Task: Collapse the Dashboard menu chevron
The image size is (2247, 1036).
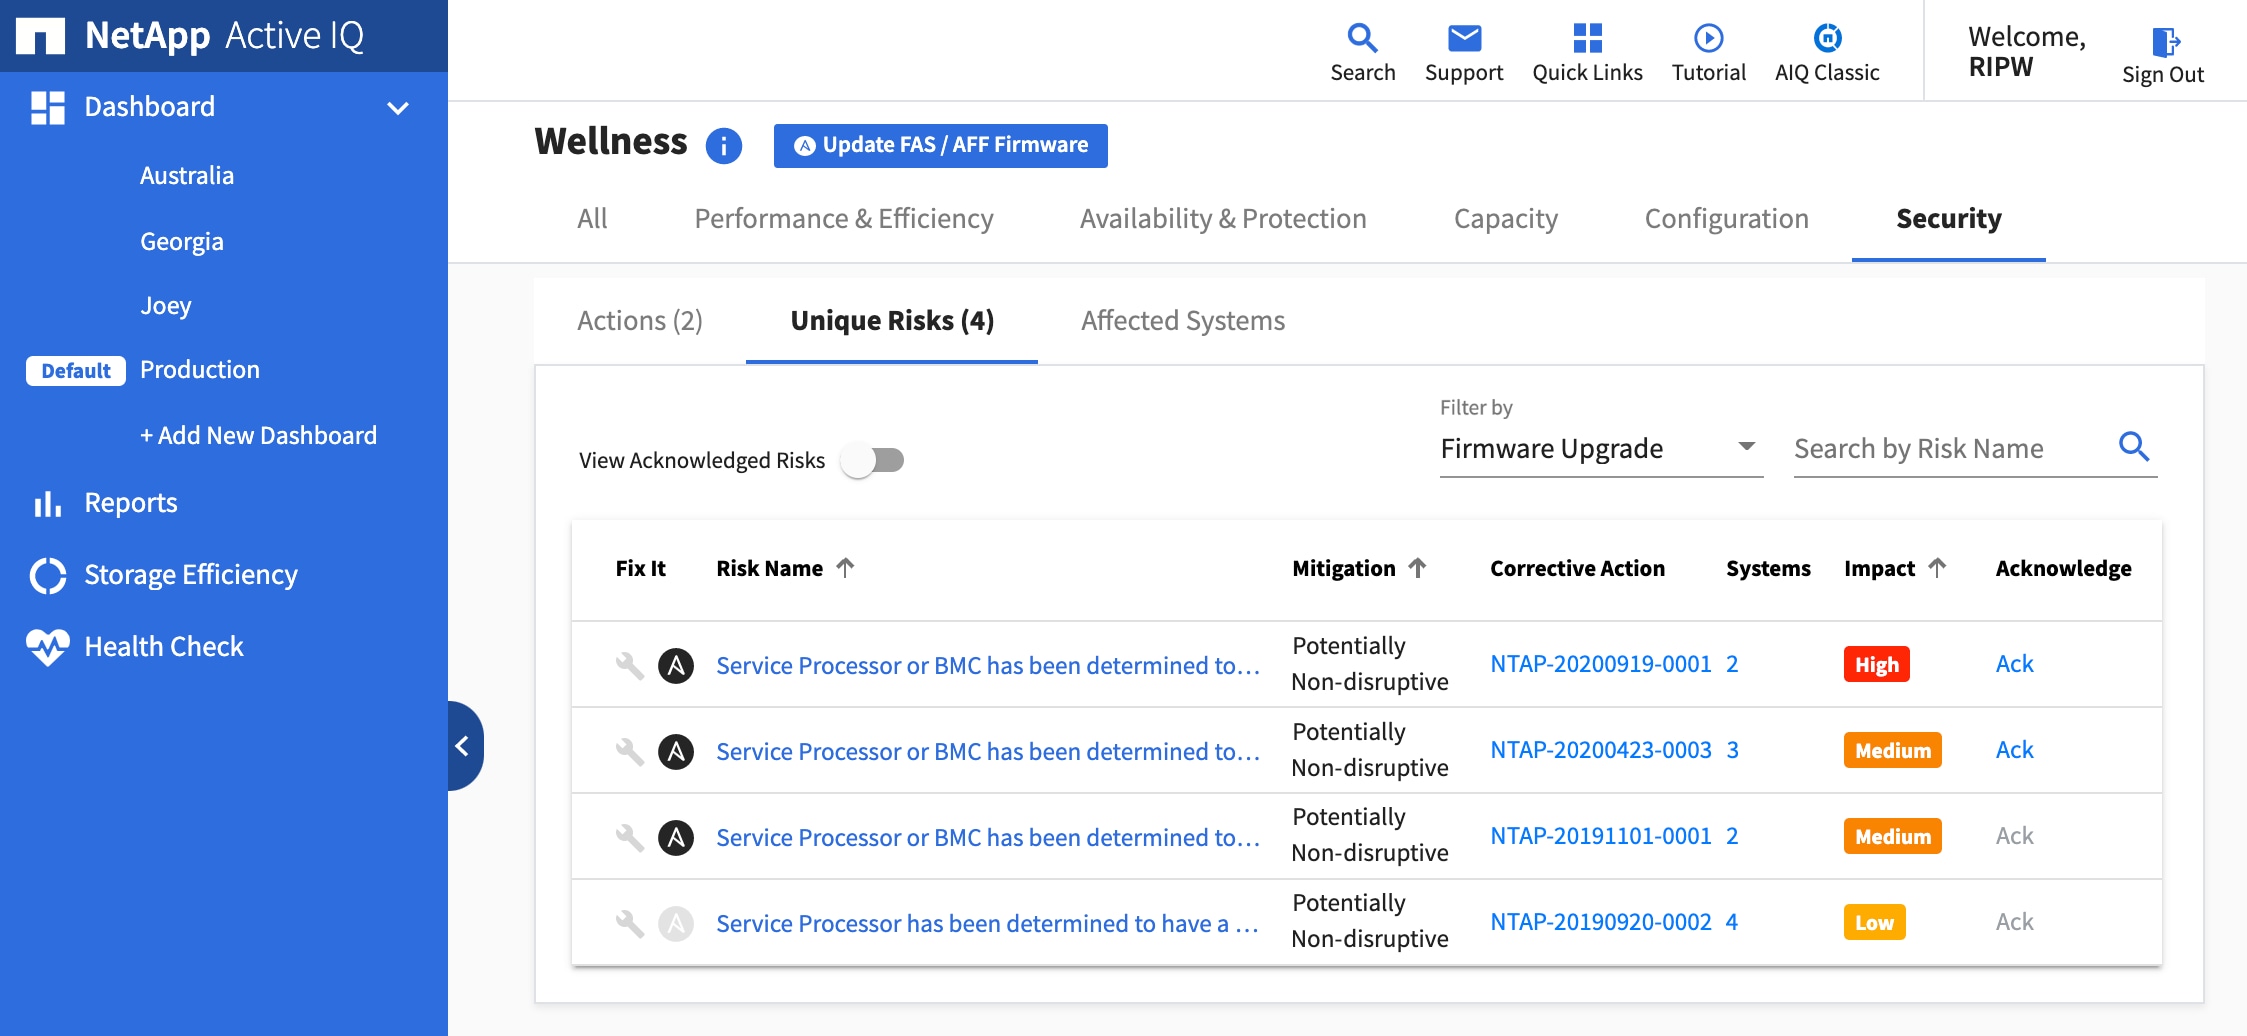Action: point(398,108)
